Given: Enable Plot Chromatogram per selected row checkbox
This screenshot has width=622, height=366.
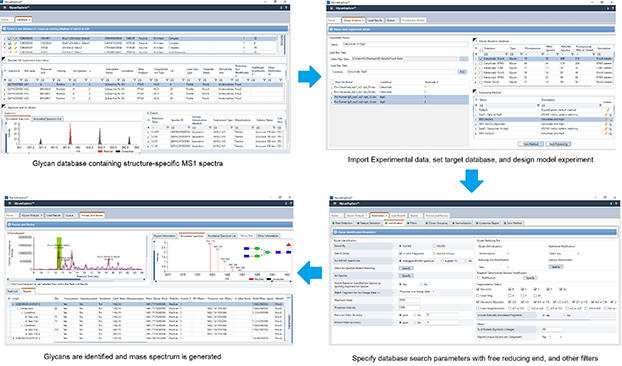Looking at the screenshot, I should pos(9,284).
